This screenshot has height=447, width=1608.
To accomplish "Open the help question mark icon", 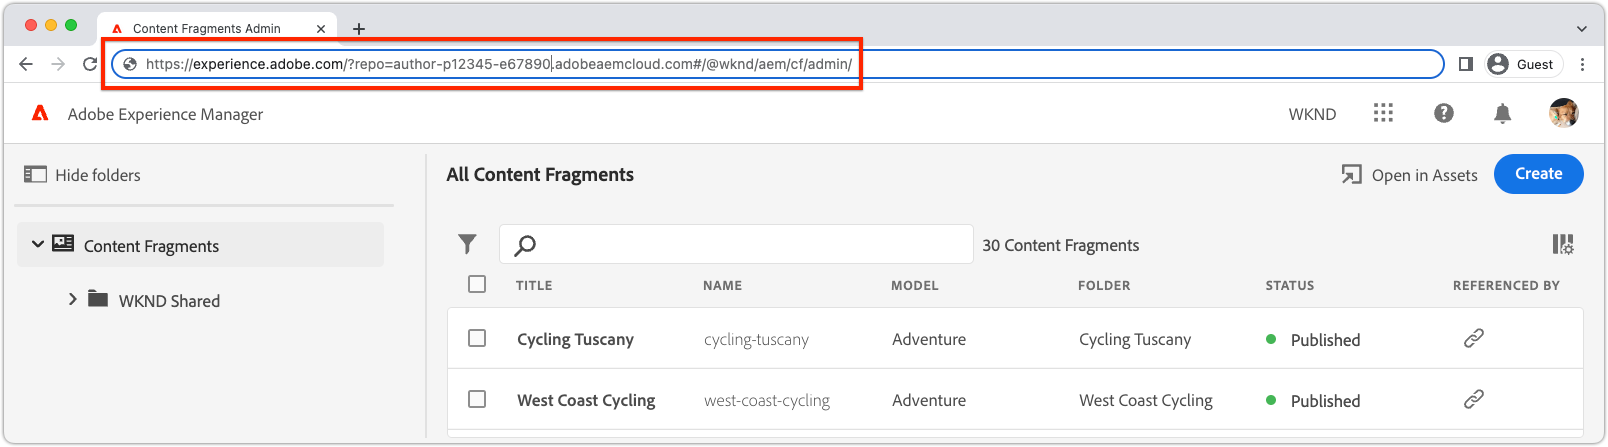I will pos(1443,113).
